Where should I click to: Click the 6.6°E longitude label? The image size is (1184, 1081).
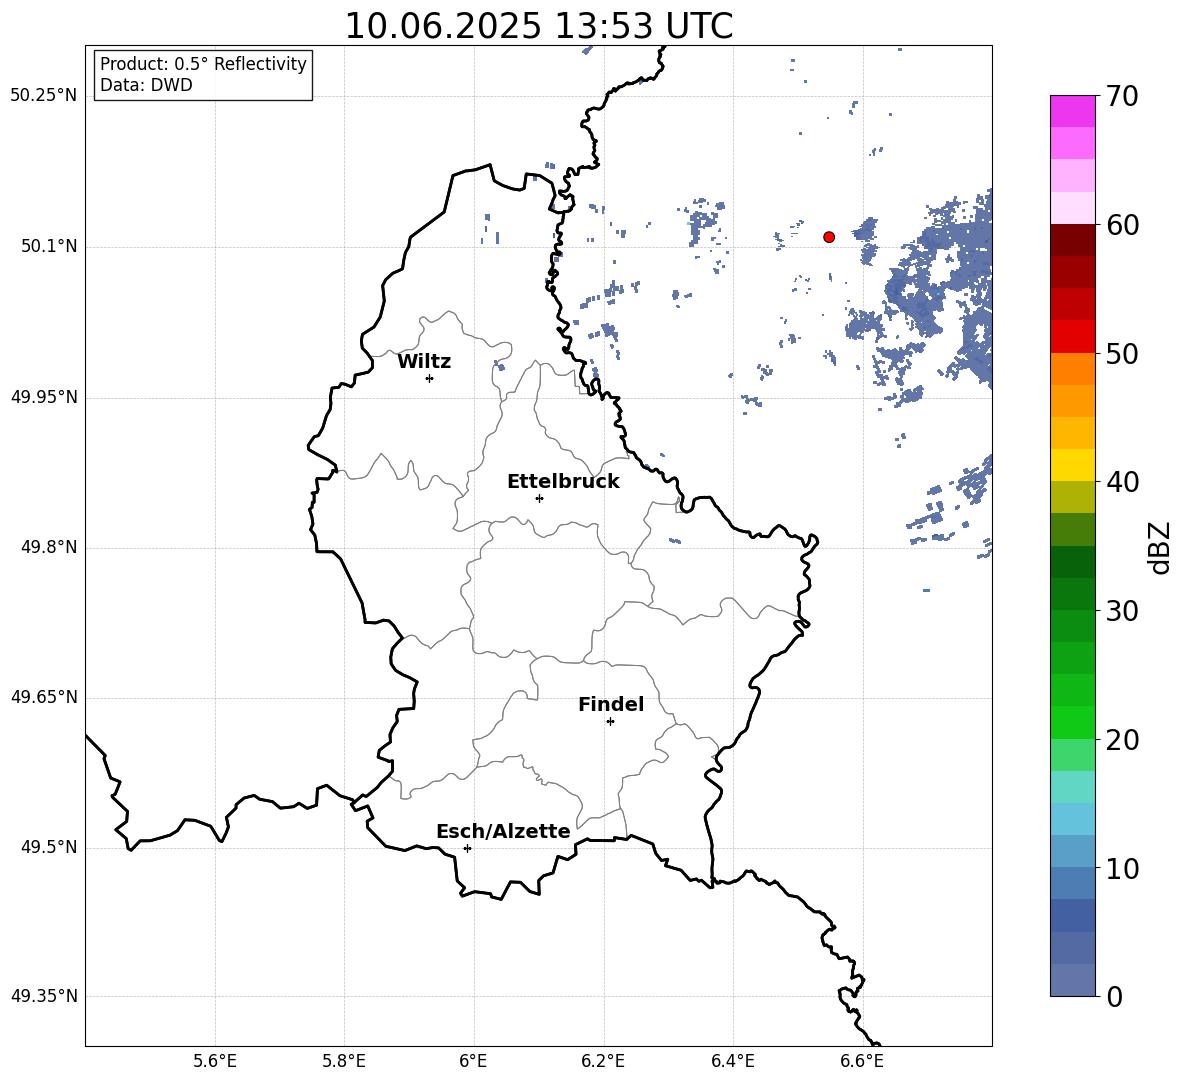pyautogui.click(x=862, y=1061)
